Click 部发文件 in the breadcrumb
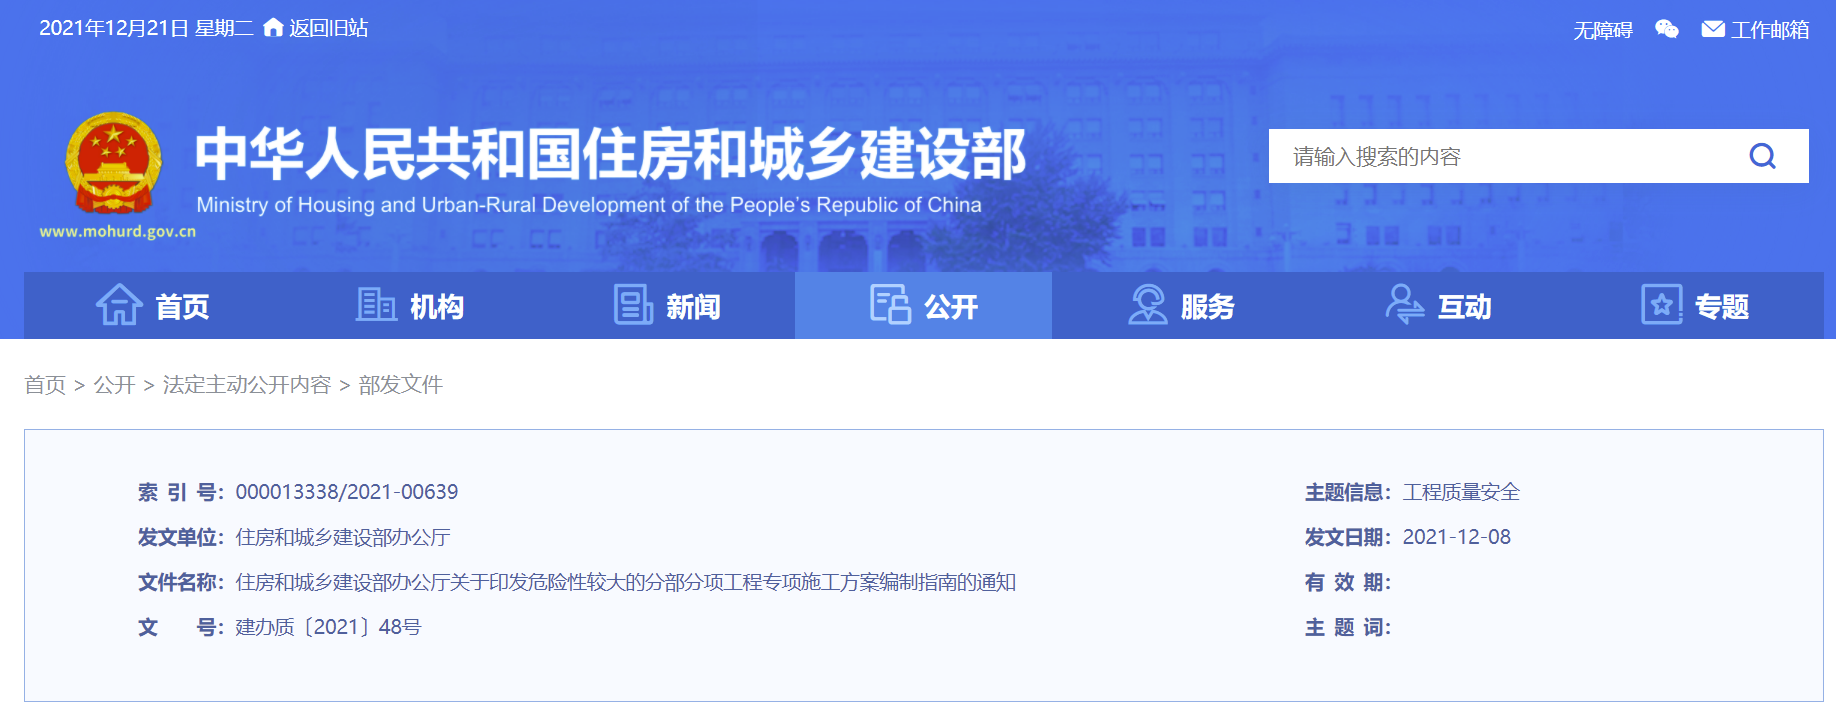Viewport: 1836px width, 717px height. pyautogui.click(x=400, y=385)
